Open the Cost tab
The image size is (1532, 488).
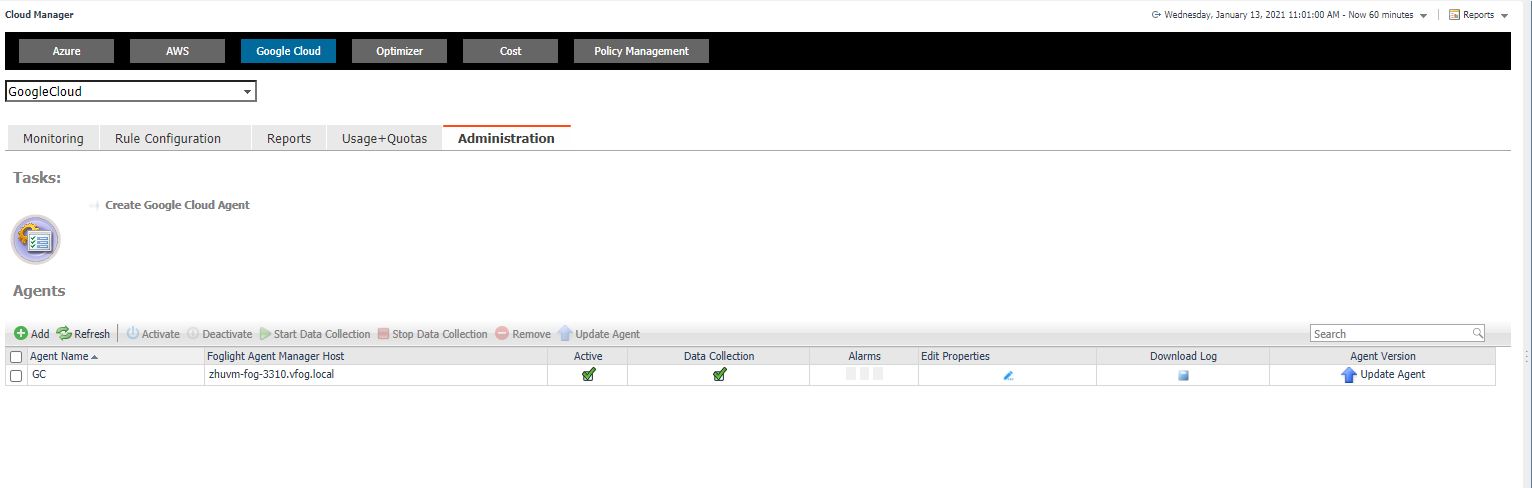(511, 51)
